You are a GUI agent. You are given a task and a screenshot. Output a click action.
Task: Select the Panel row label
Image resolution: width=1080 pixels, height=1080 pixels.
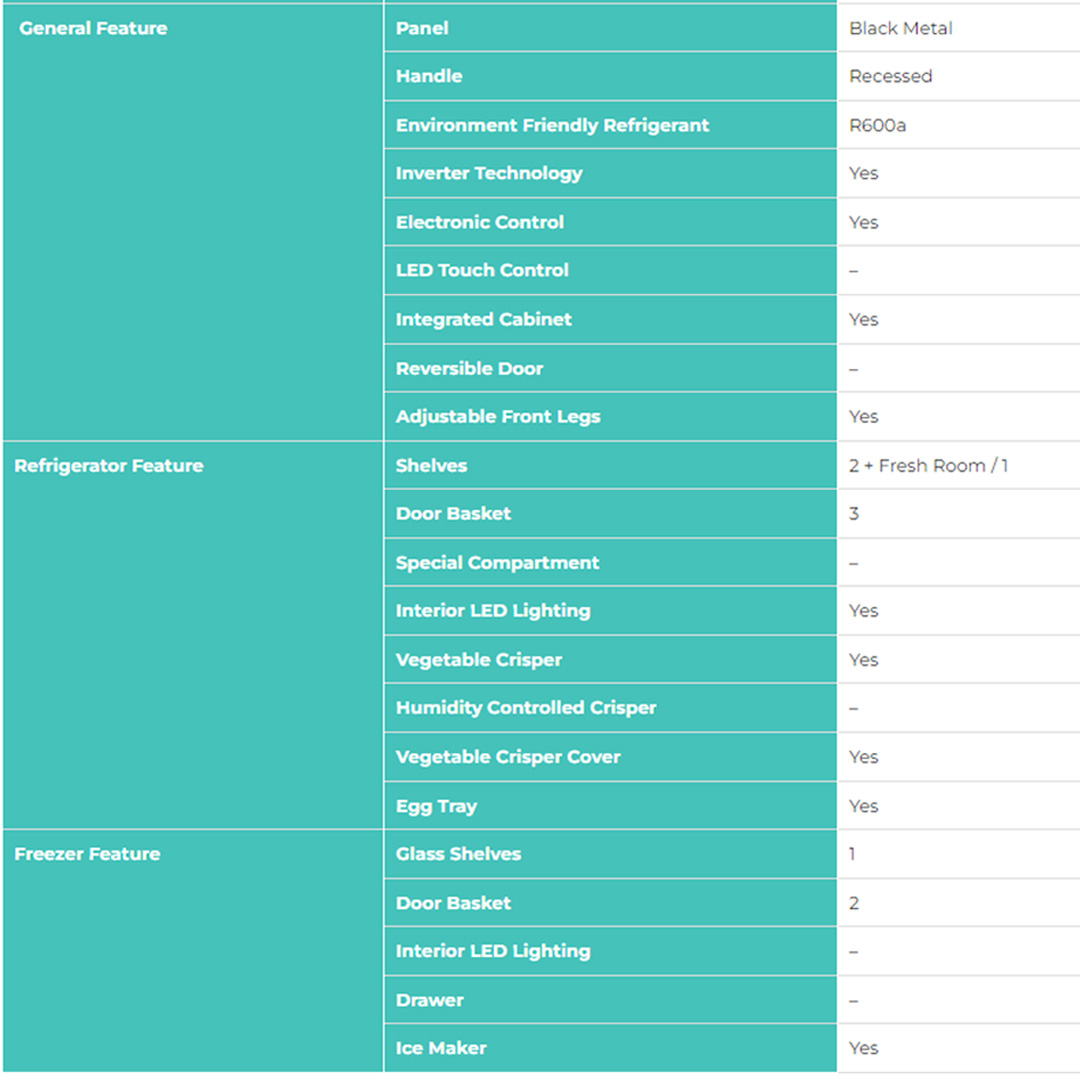pyautogui.click(x=422, y=28)
